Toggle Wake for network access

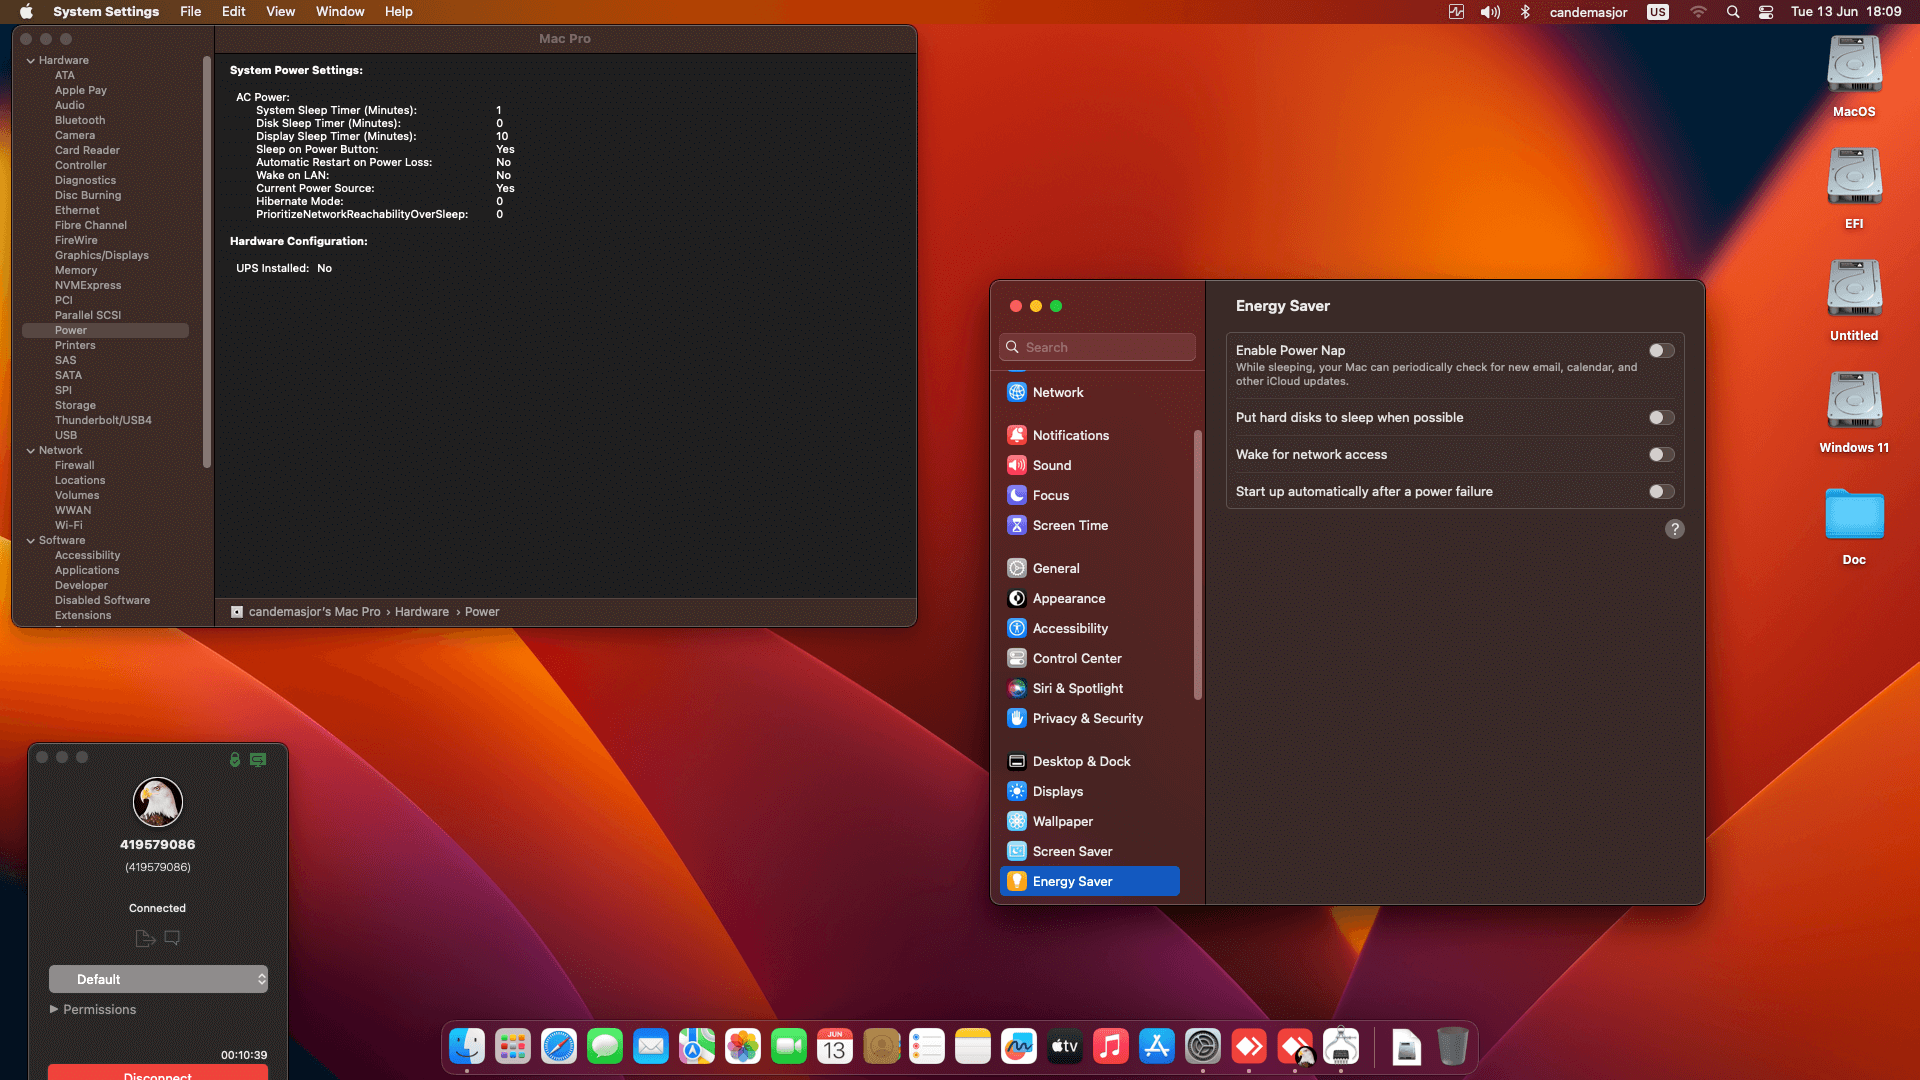coord(1661,455)
